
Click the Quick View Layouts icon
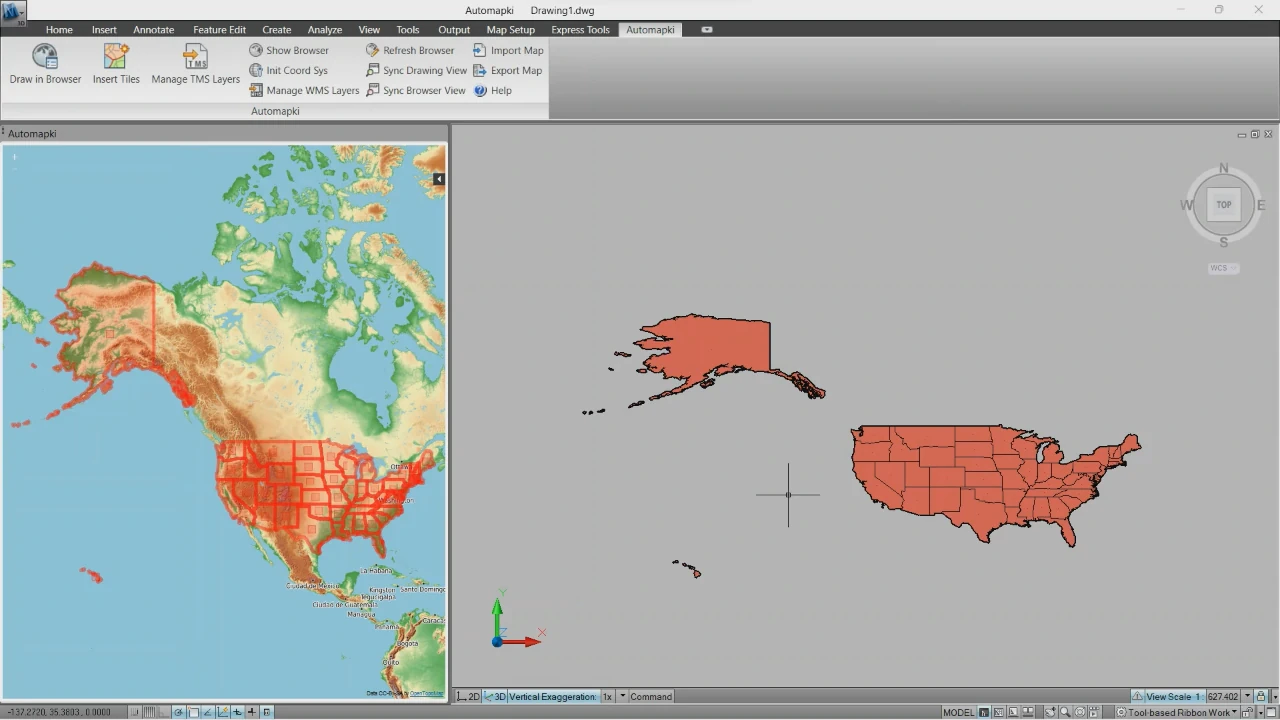[x=1013, y=712]
